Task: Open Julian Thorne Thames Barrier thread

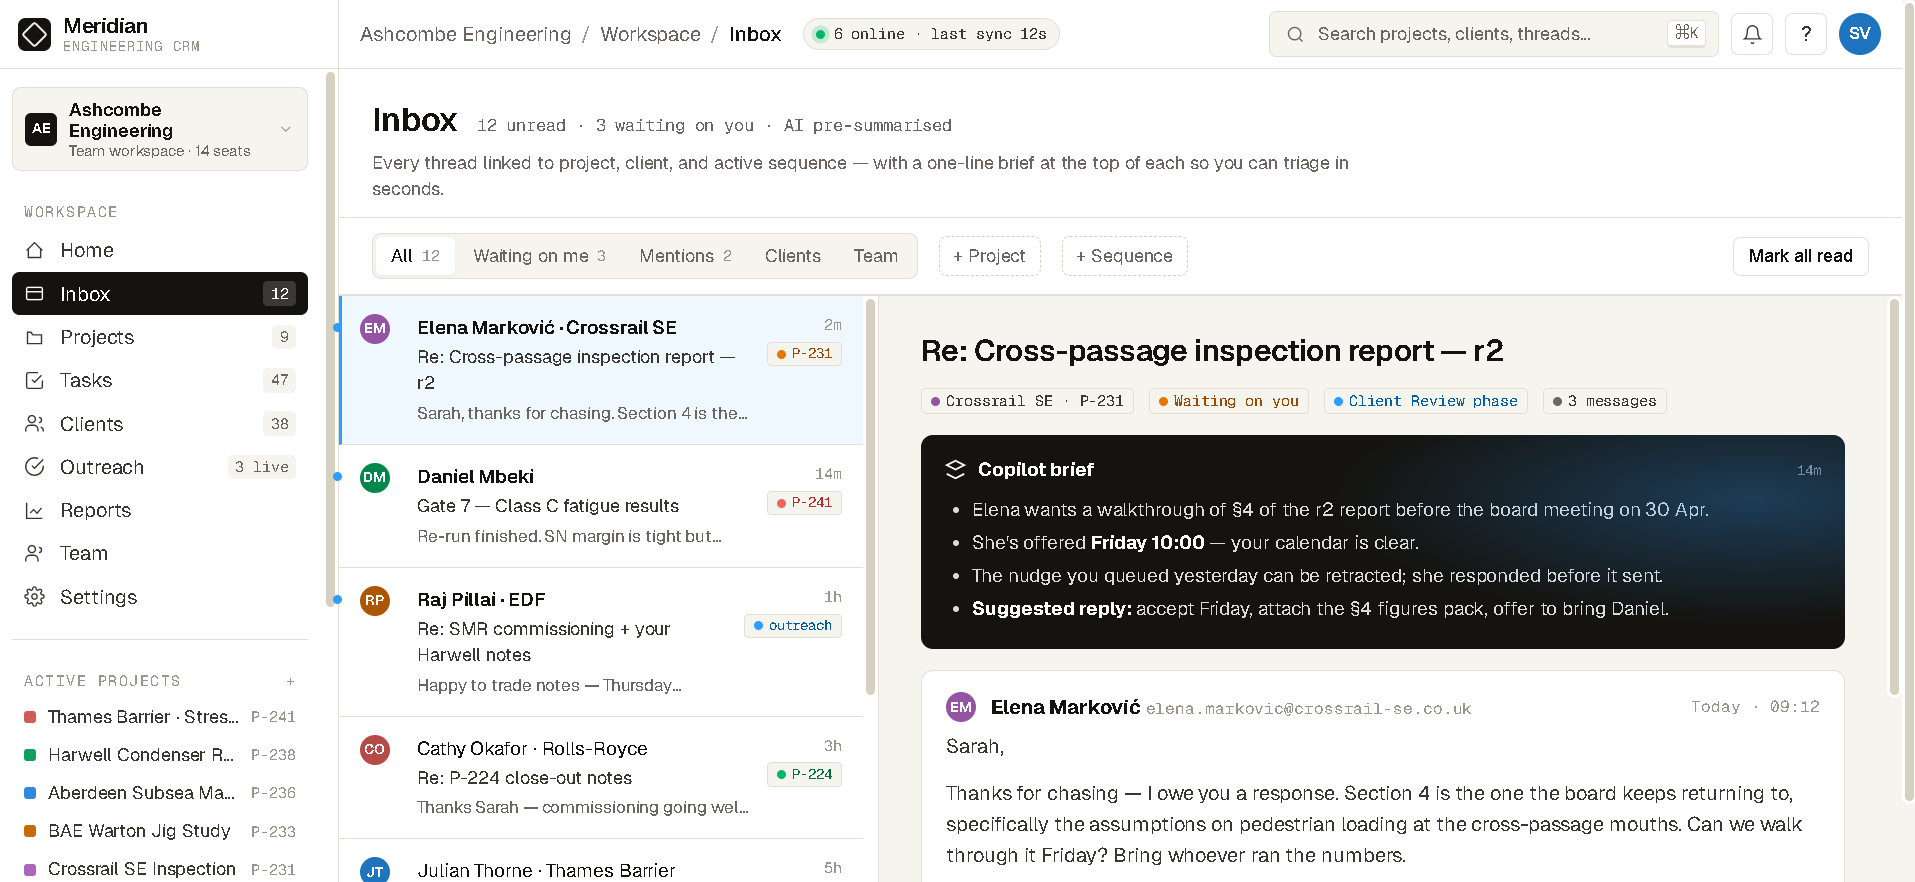Action: [x=601, y=861]
